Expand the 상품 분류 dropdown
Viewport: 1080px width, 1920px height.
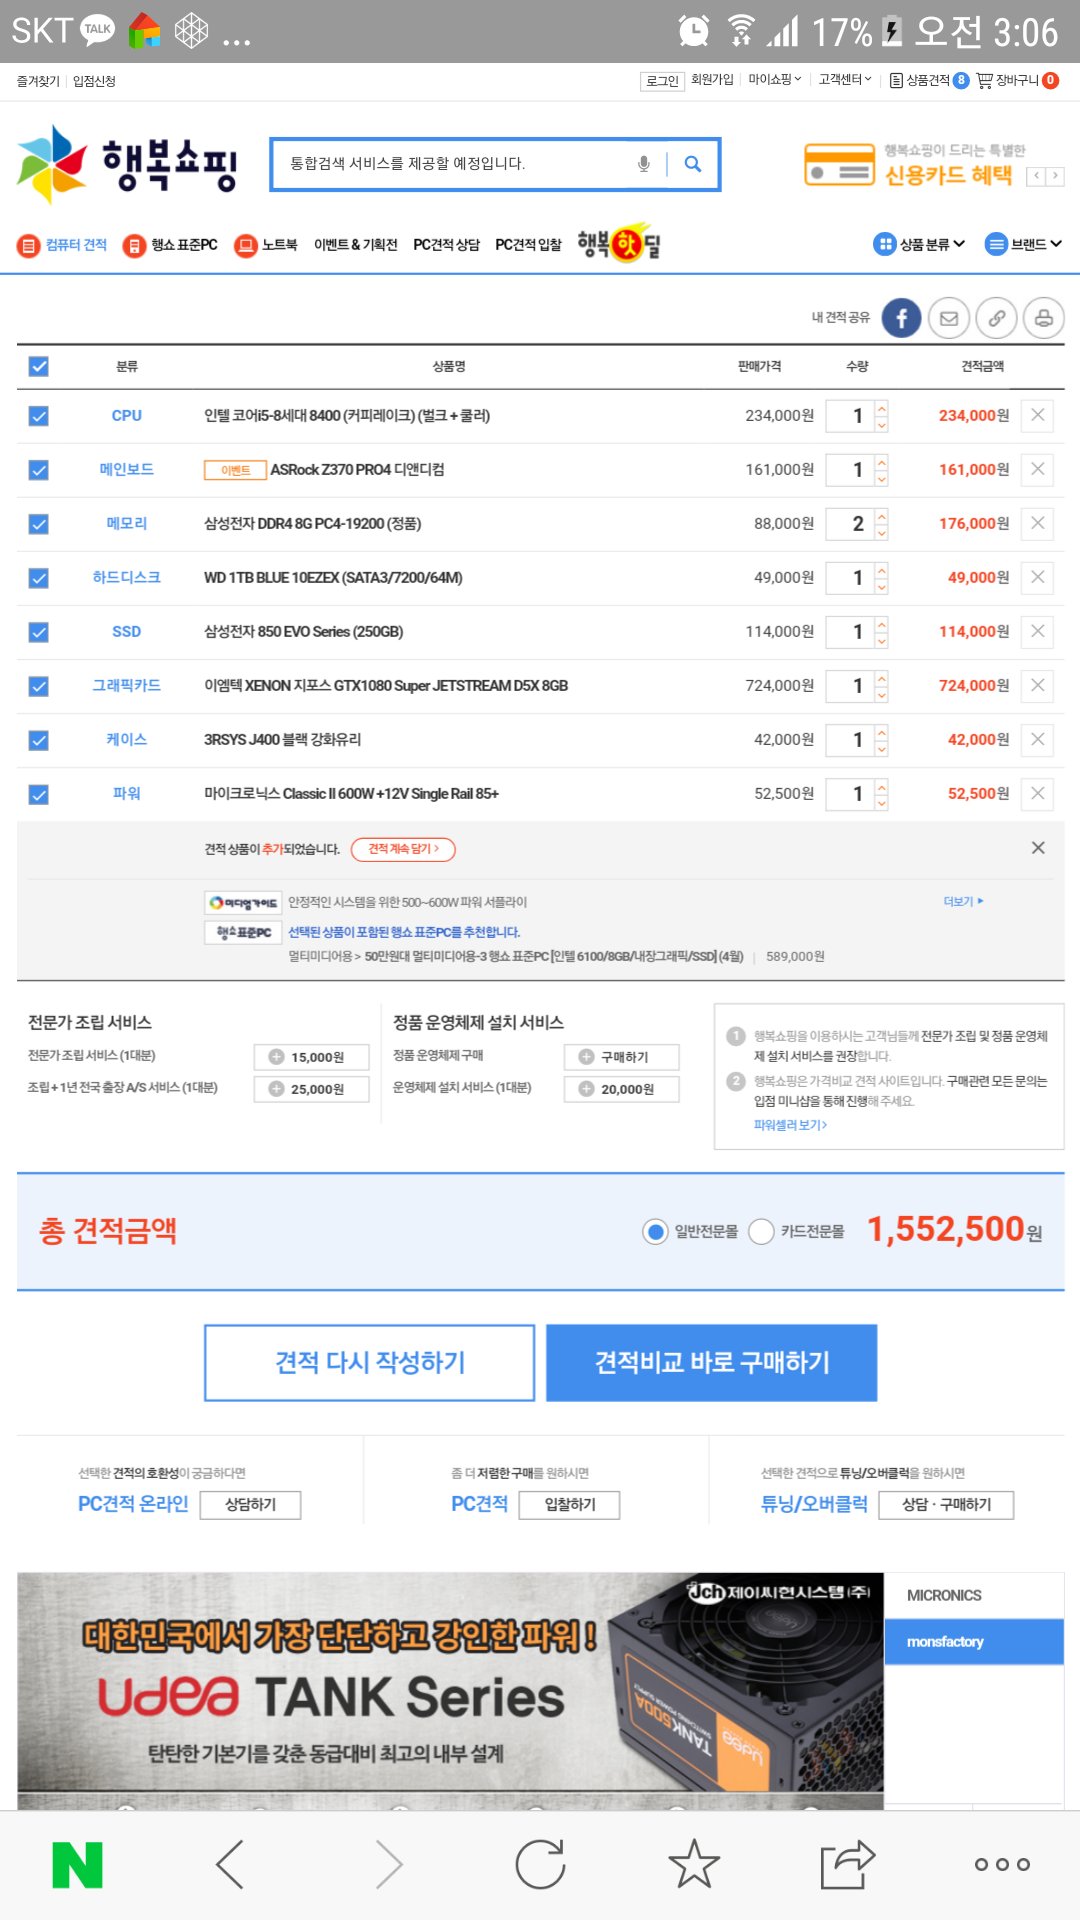pyautogui.click(x=919, y=244)
